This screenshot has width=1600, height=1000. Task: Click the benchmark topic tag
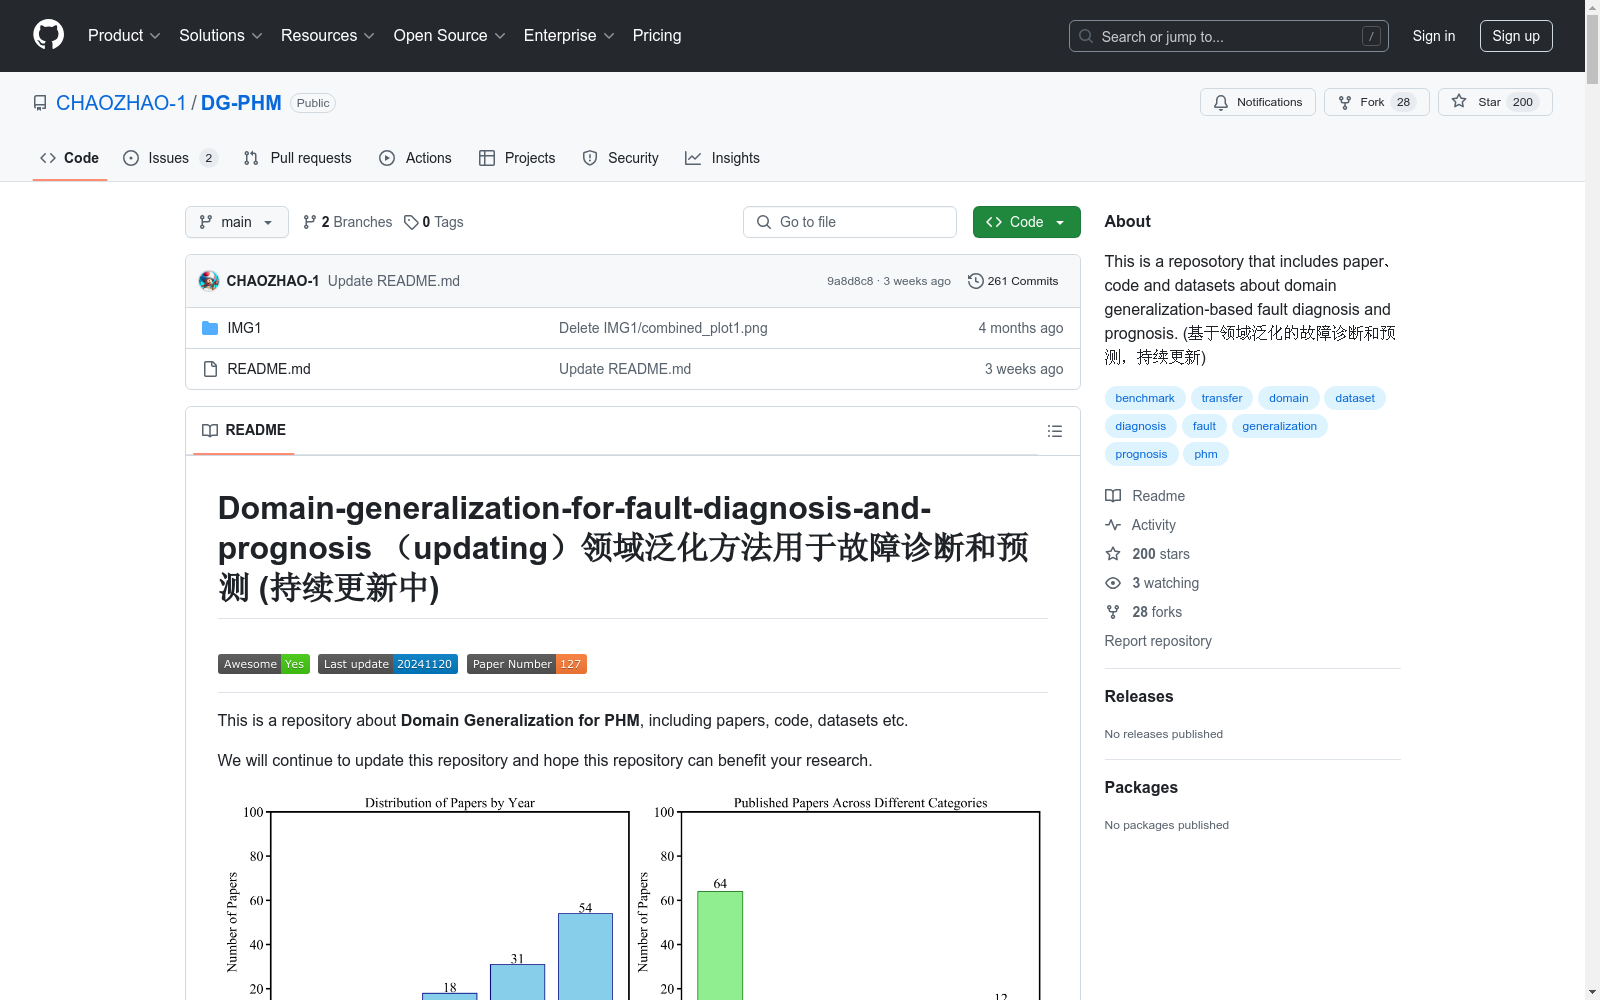coord(1145,398)
